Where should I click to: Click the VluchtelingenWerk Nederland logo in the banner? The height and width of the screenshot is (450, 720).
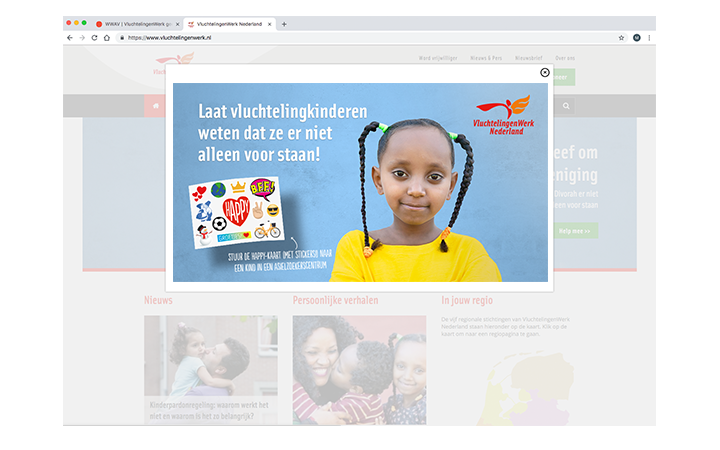click(x=504, y=115)
